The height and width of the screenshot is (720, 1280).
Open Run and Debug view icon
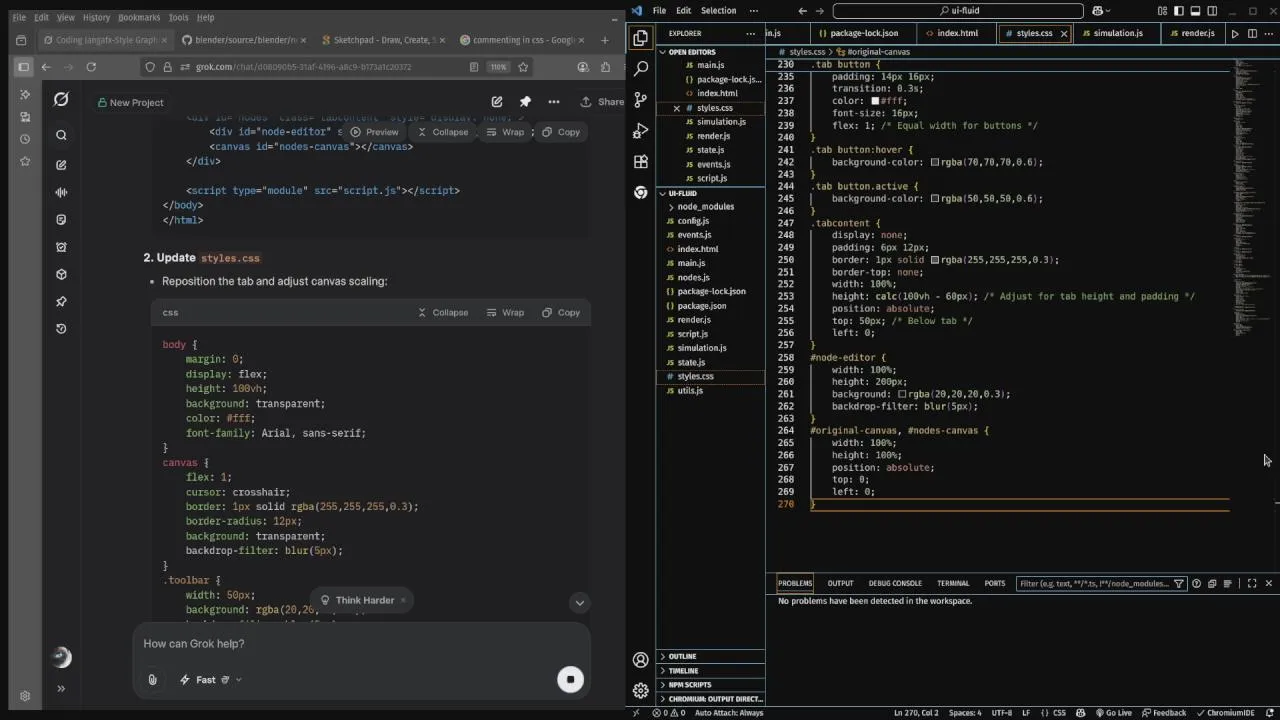[641, 131]
